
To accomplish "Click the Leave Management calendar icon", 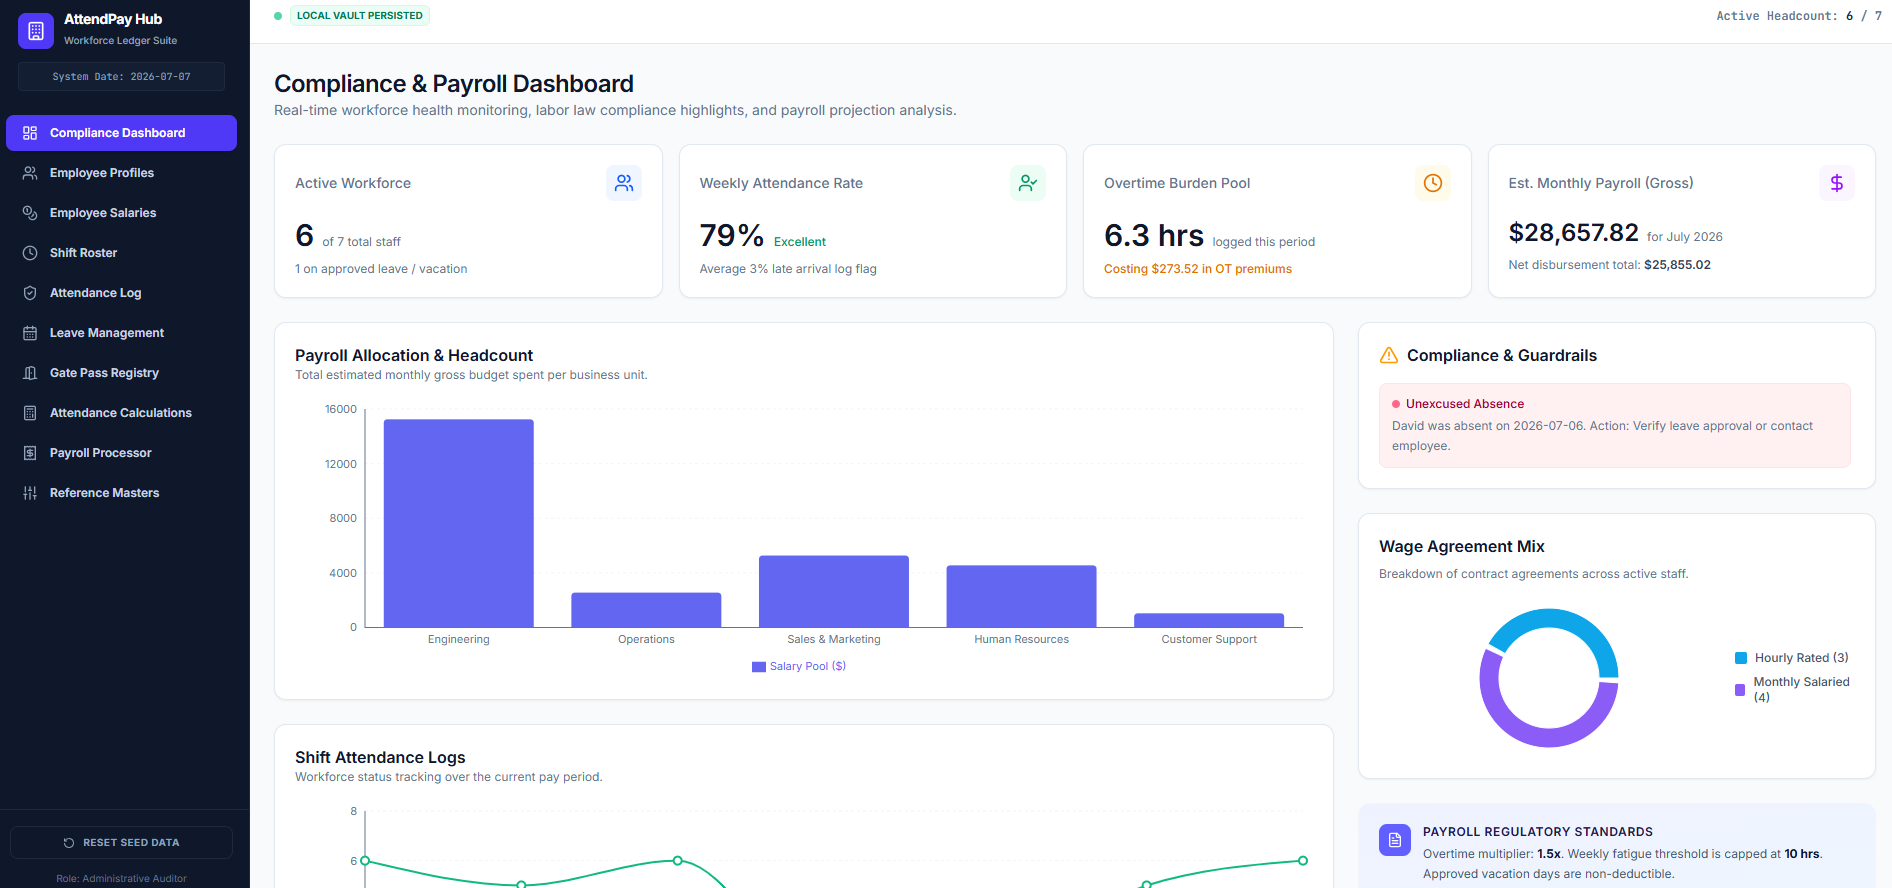I will point(30,333).
